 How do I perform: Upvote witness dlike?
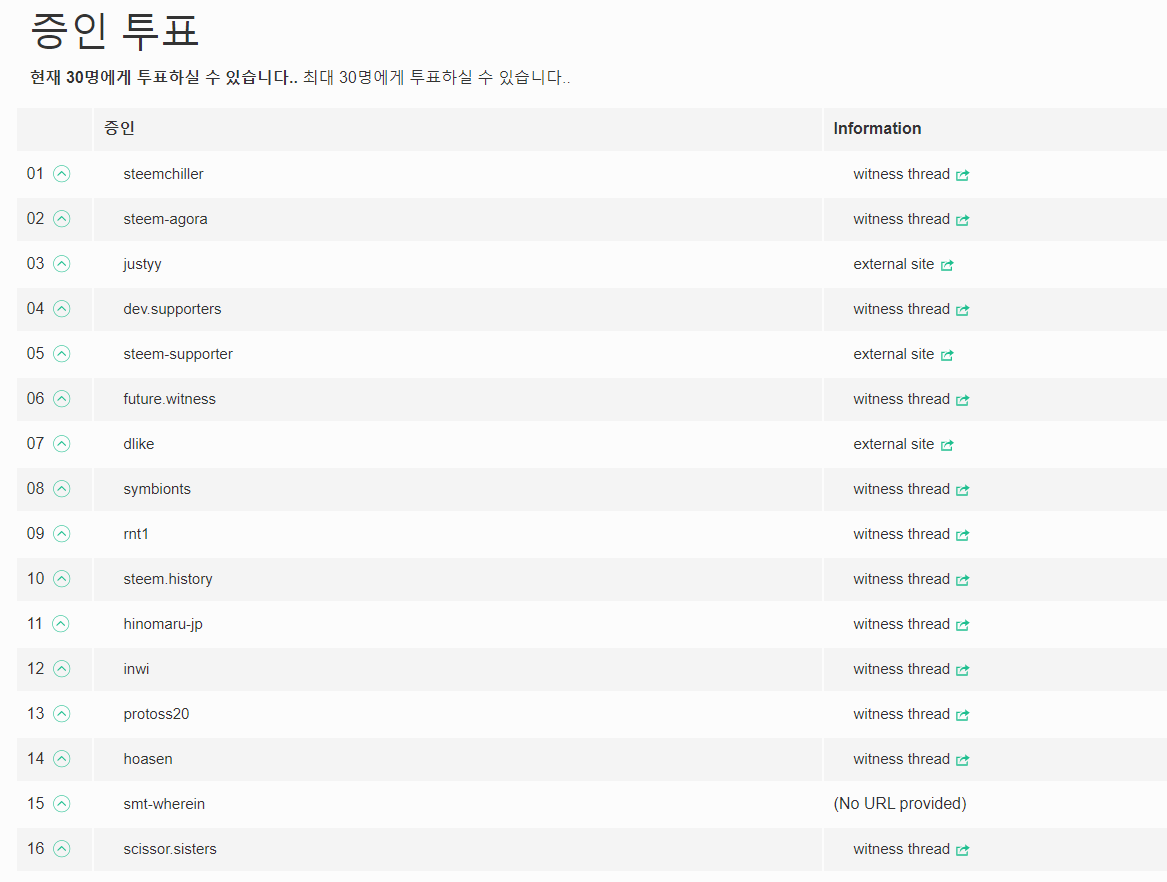point(62,444)
